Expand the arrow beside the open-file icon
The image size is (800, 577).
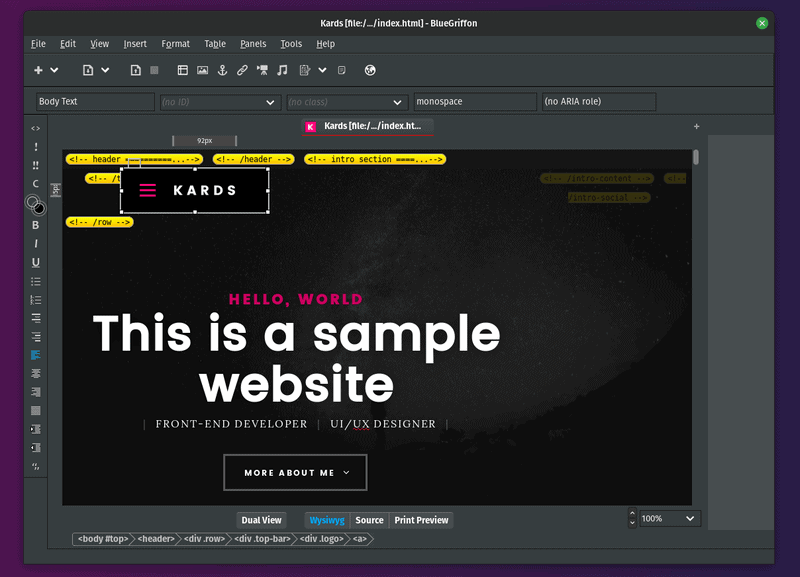click(x=105, y=70)
